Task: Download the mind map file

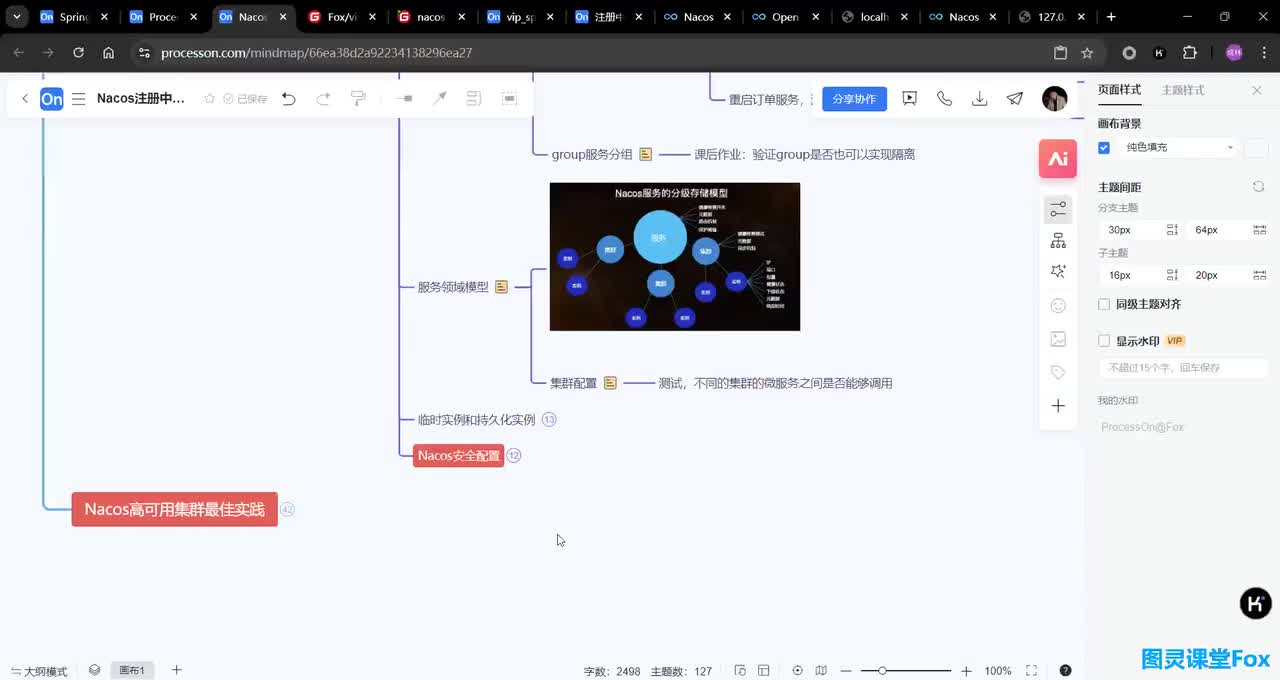Action: click(x=980, y=99)
